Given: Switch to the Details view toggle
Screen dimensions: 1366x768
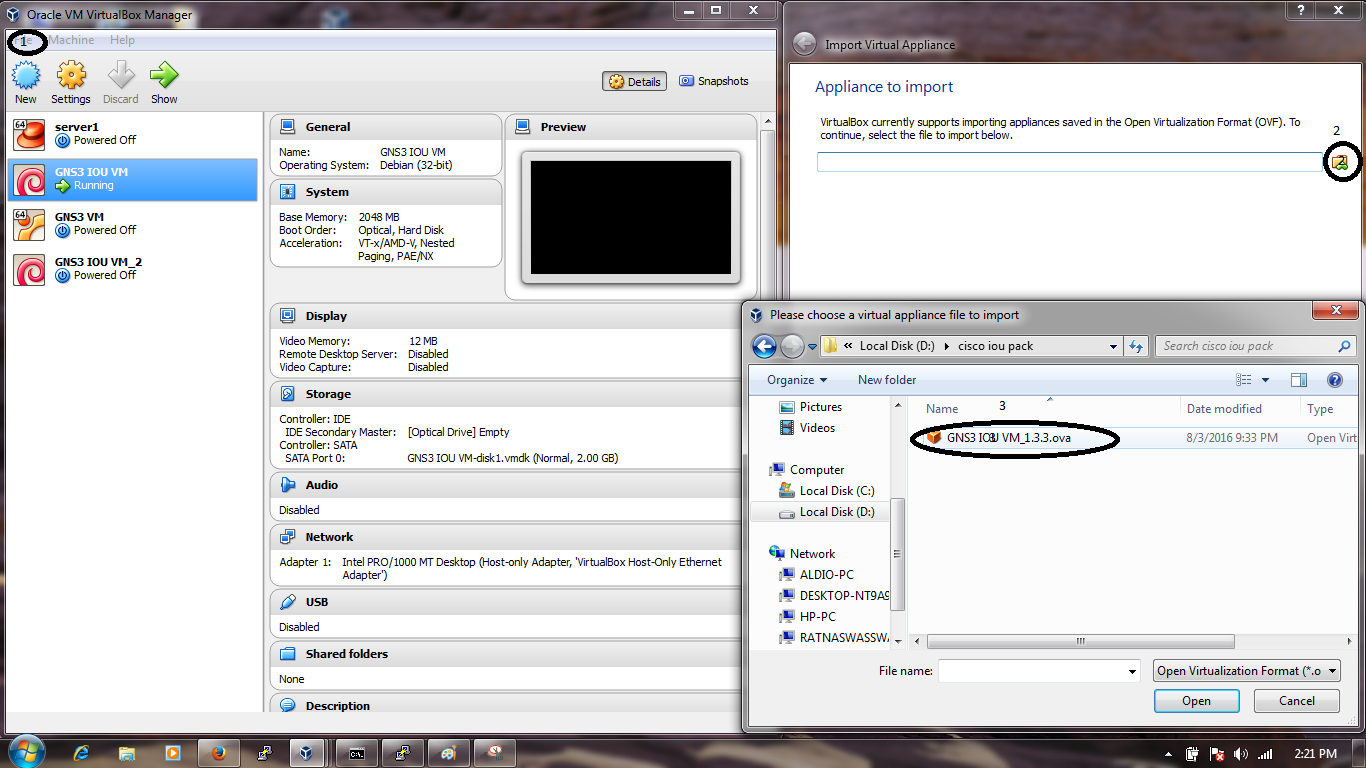Looking at the screenshot, I should (634, 82).
